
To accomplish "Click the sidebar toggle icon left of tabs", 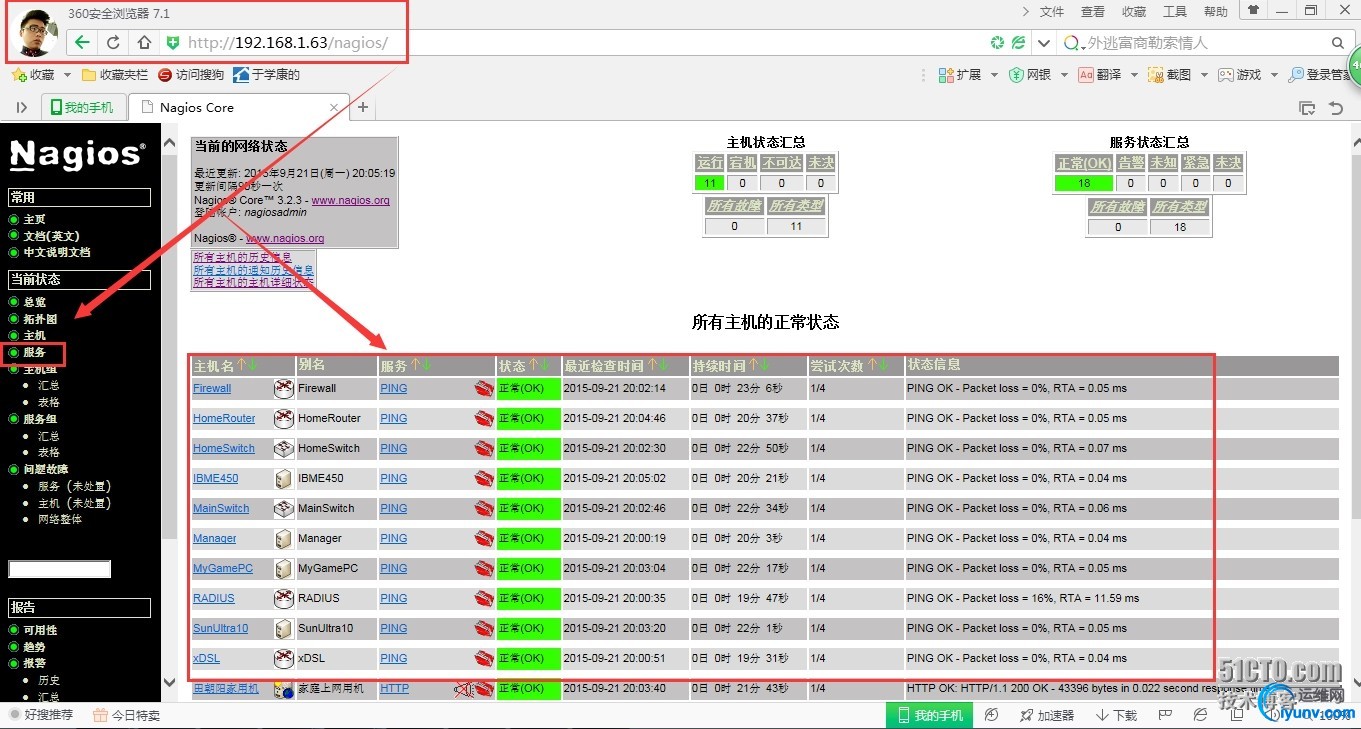I will (x=22, y=107).
